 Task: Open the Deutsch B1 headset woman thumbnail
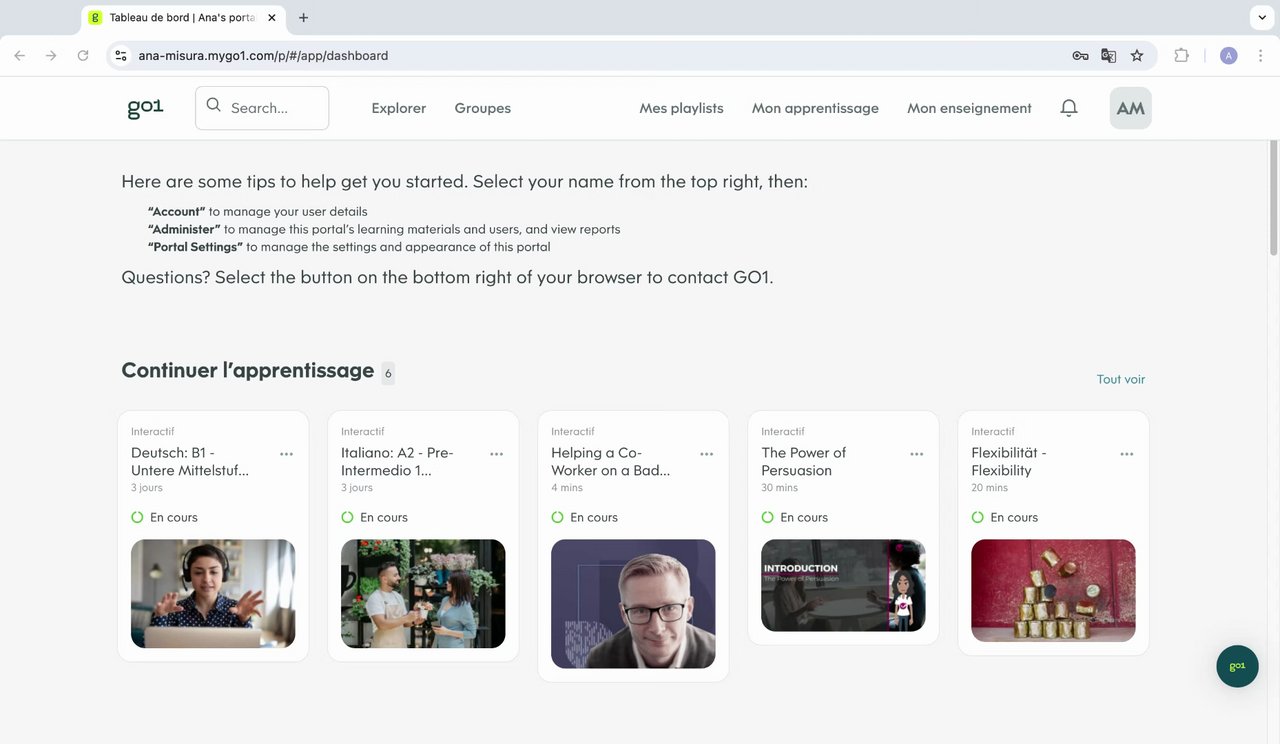[x=213, y=594]
